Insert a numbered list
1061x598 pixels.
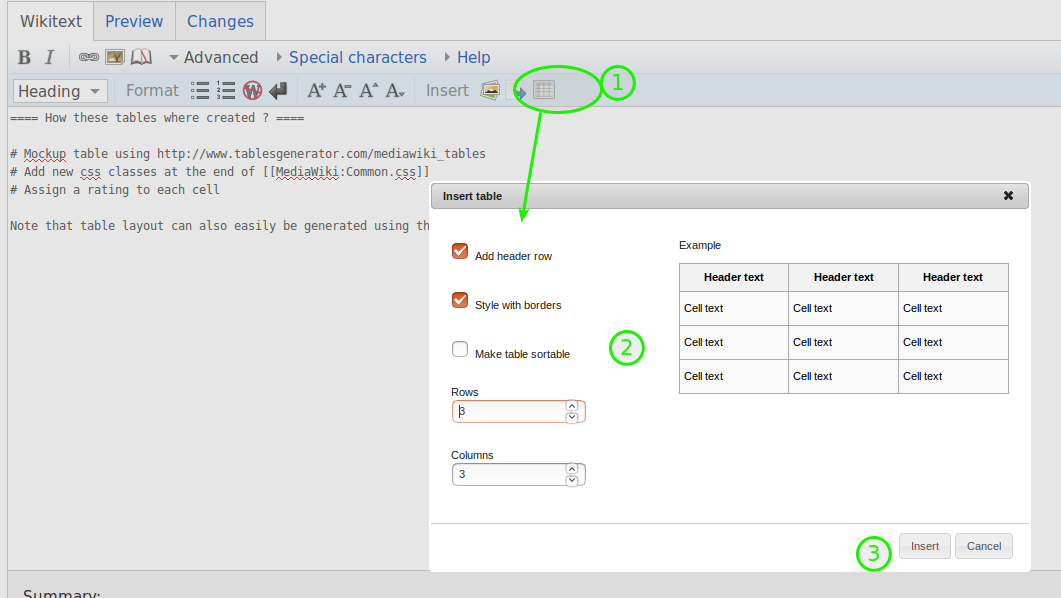226,91
